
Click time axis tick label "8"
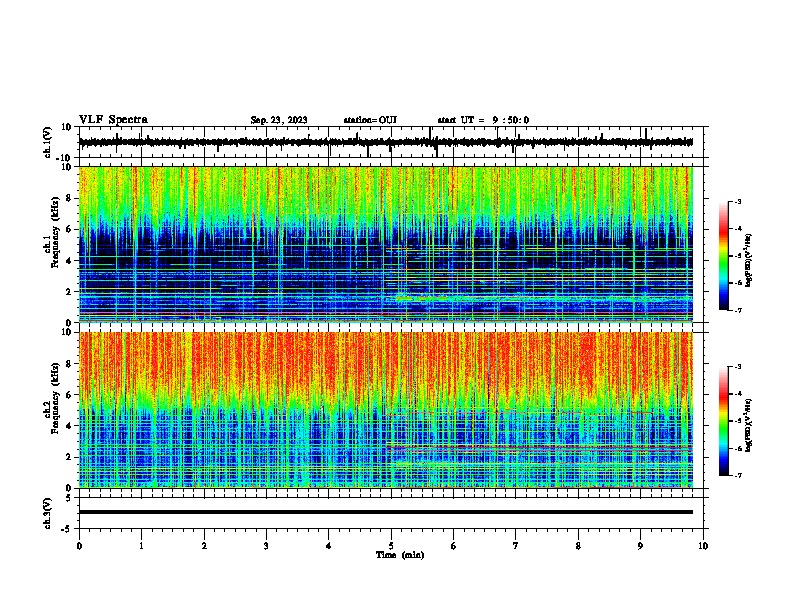pyautogui.click(x=578, y=546)
